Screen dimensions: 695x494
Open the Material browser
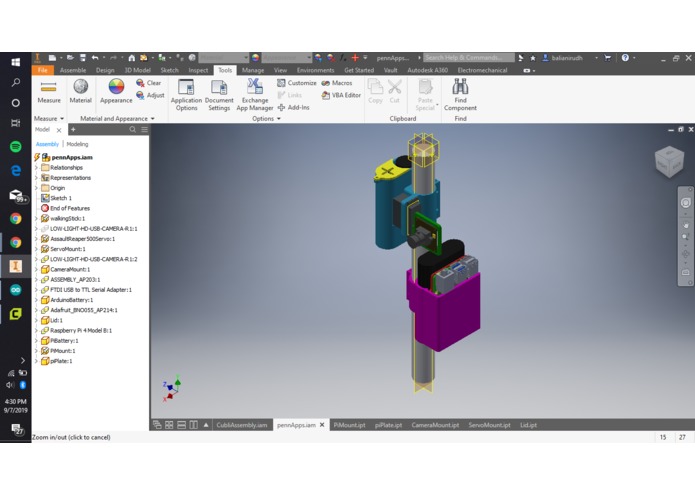point(81,92)
